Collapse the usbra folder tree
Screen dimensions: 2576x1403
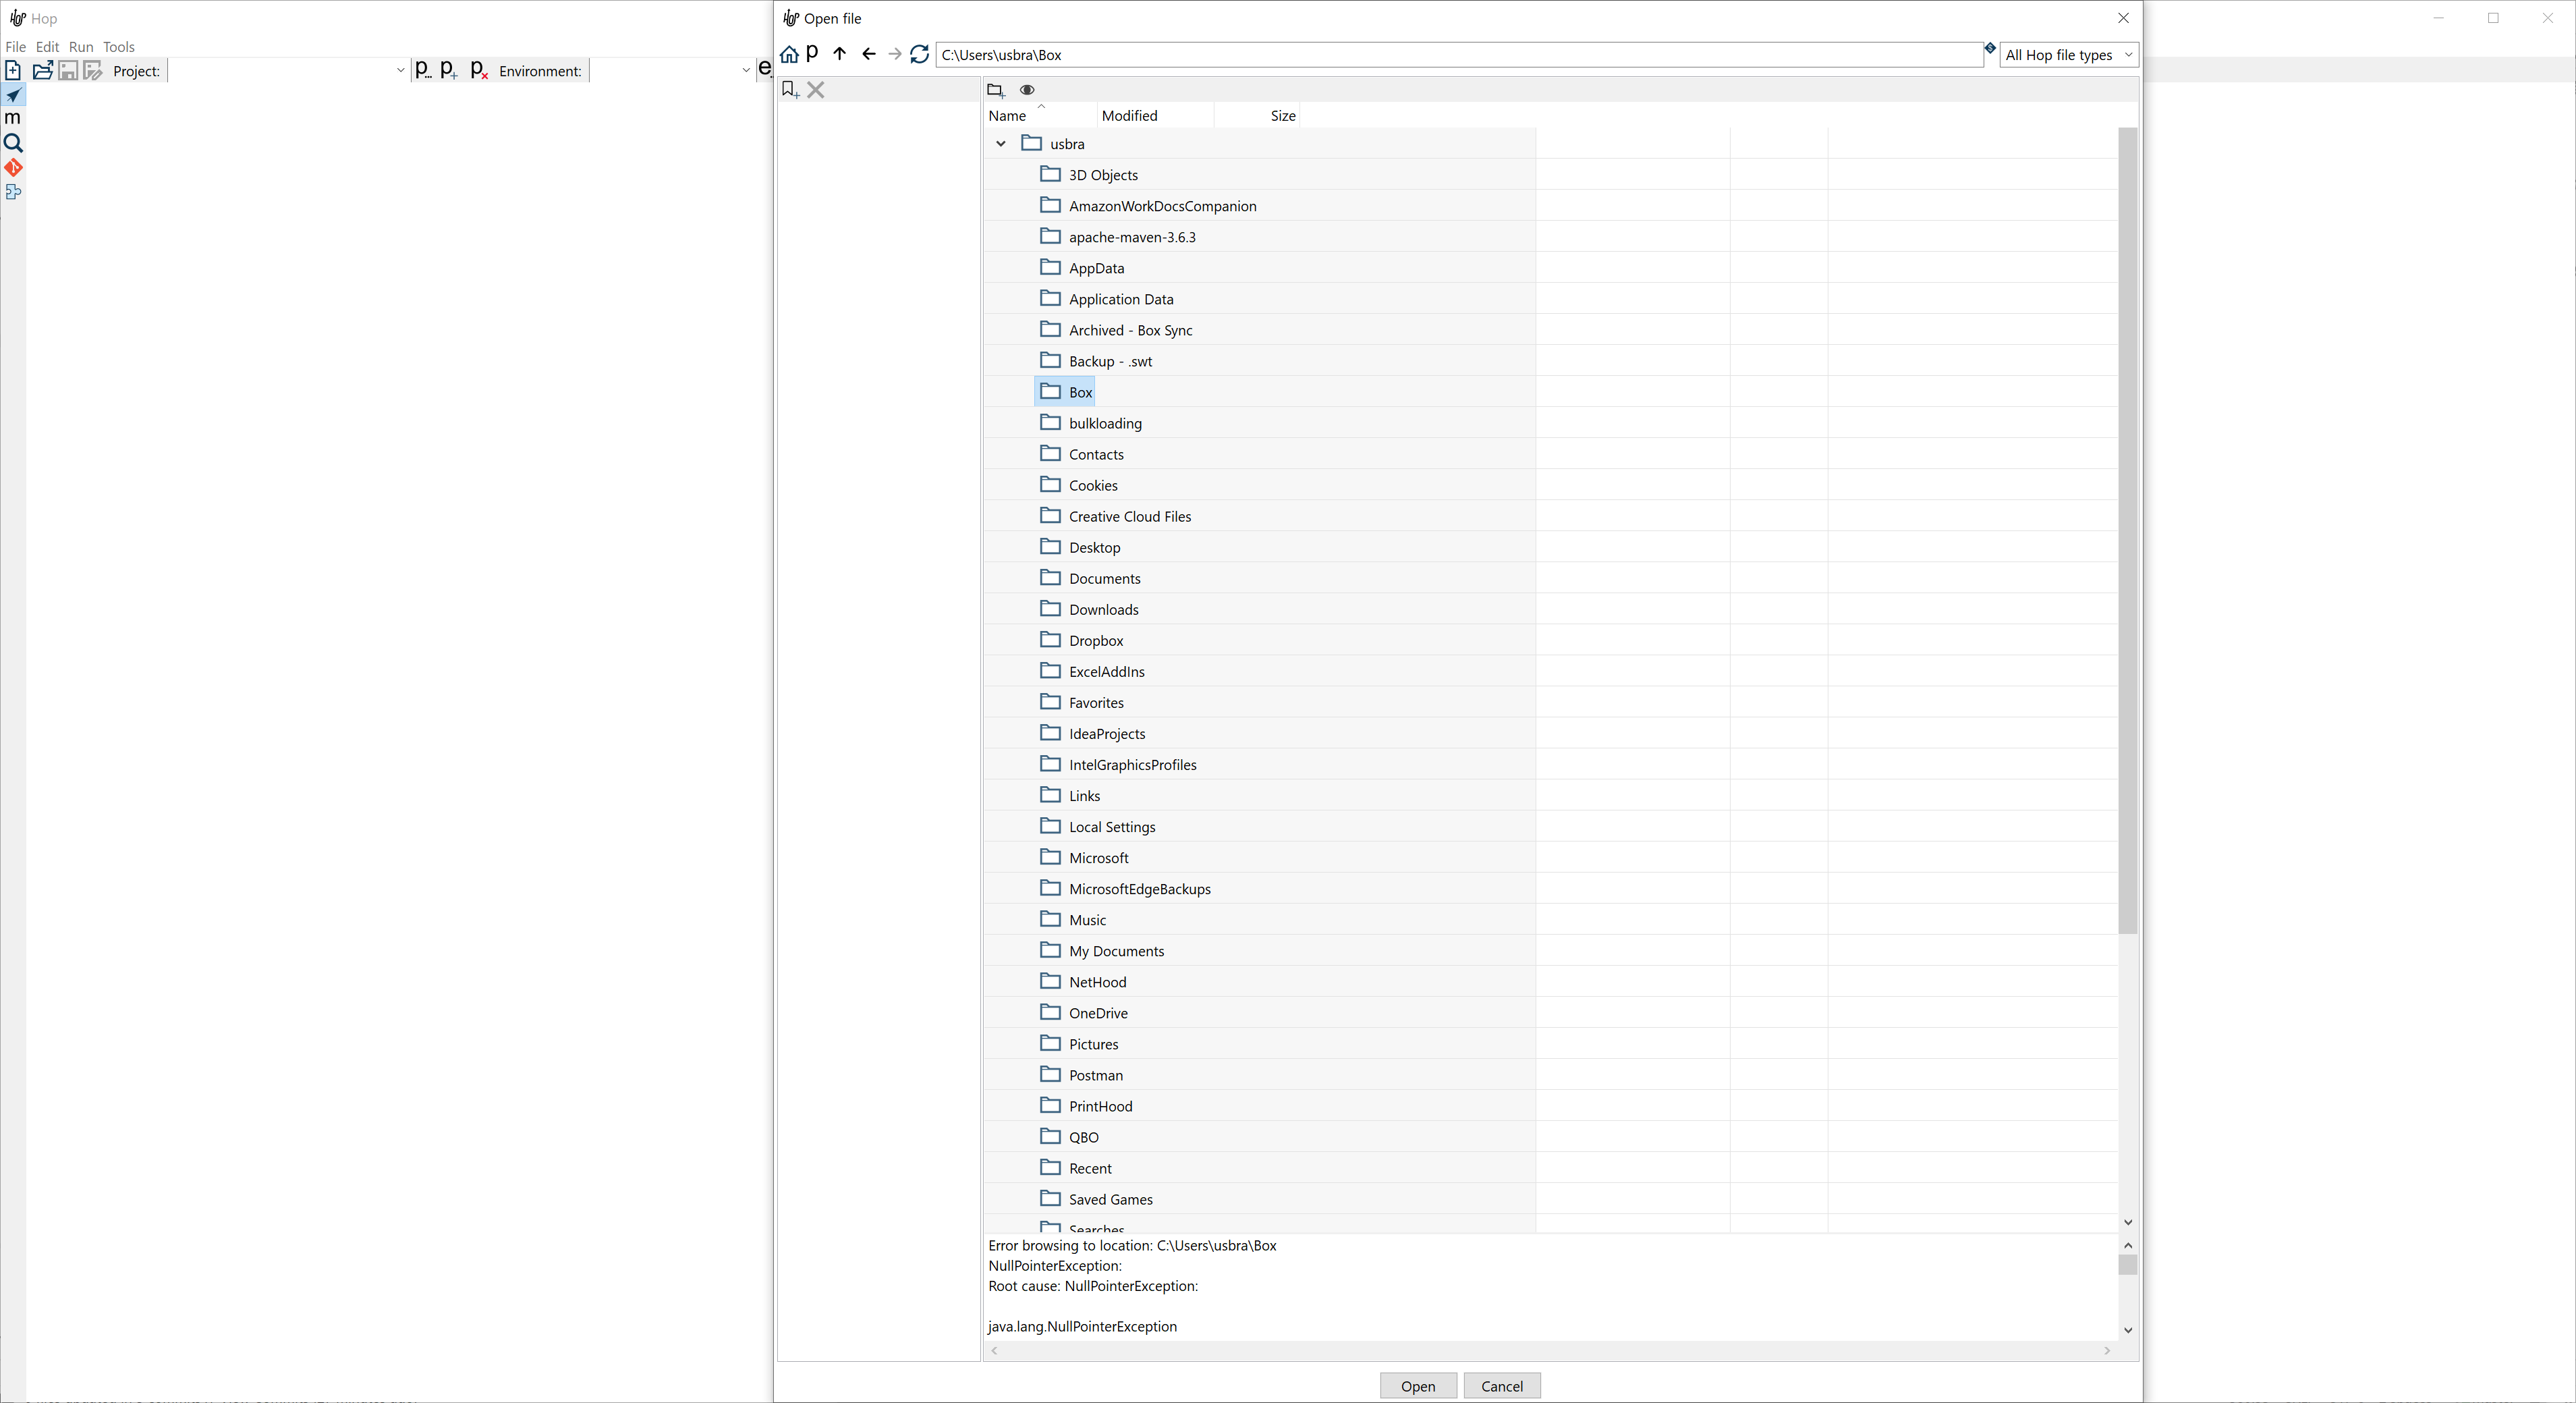(x=1000, y=144)
